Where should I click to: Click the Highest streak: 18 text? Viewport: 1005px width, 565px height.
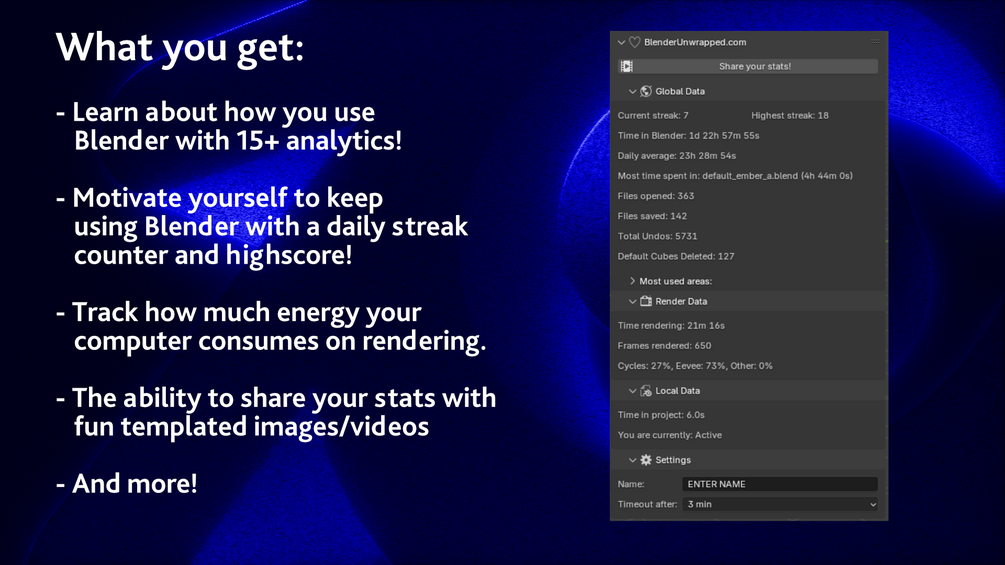(790, 115)
